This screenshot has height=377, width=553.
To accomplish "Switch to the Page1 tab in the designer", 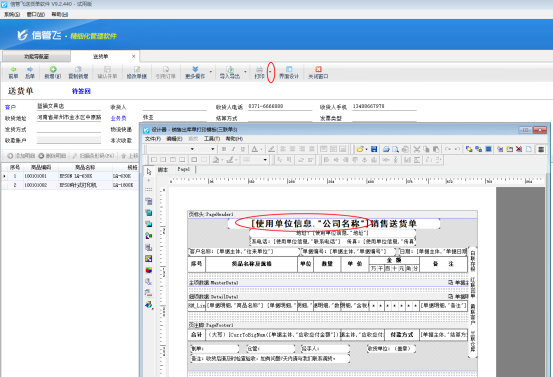I will pyautogui.click(x=183, y=170).
